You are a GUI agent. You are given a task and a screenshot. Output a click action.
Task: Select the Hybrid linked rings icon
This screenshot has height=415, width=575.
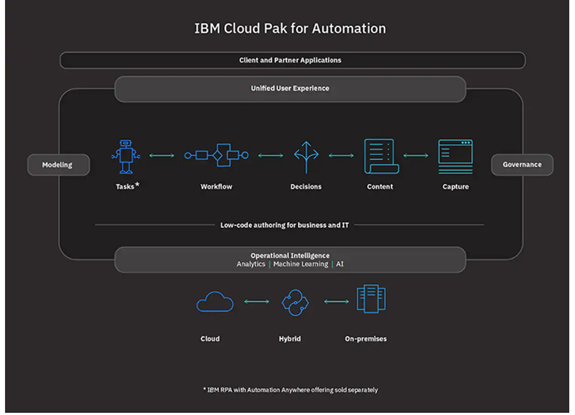pyautogui.click(x=295, y=302)
